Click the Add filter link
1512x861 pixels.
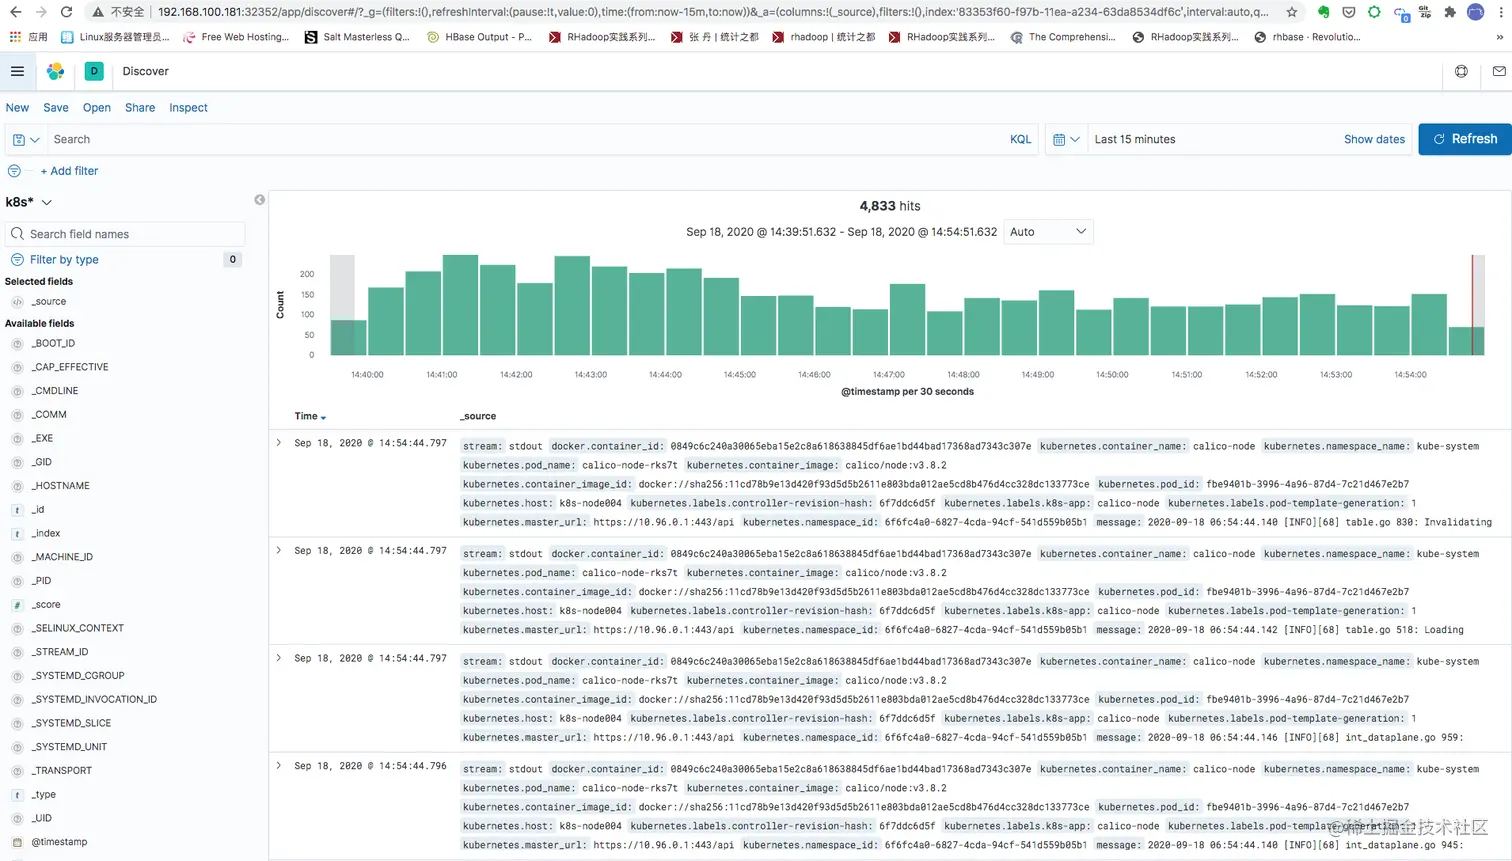69,171
